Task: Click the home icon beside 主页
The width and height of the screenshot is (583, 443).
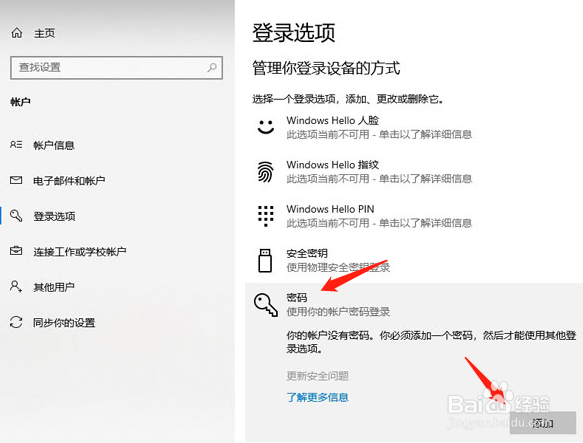Action: [17, 33]
